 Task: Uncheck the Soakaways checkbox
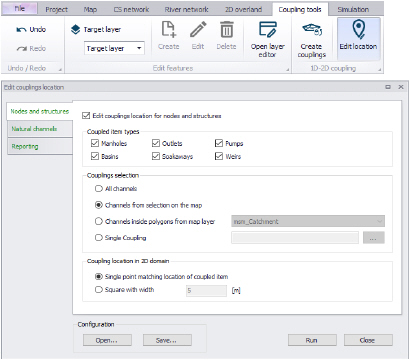pos(156,156)
